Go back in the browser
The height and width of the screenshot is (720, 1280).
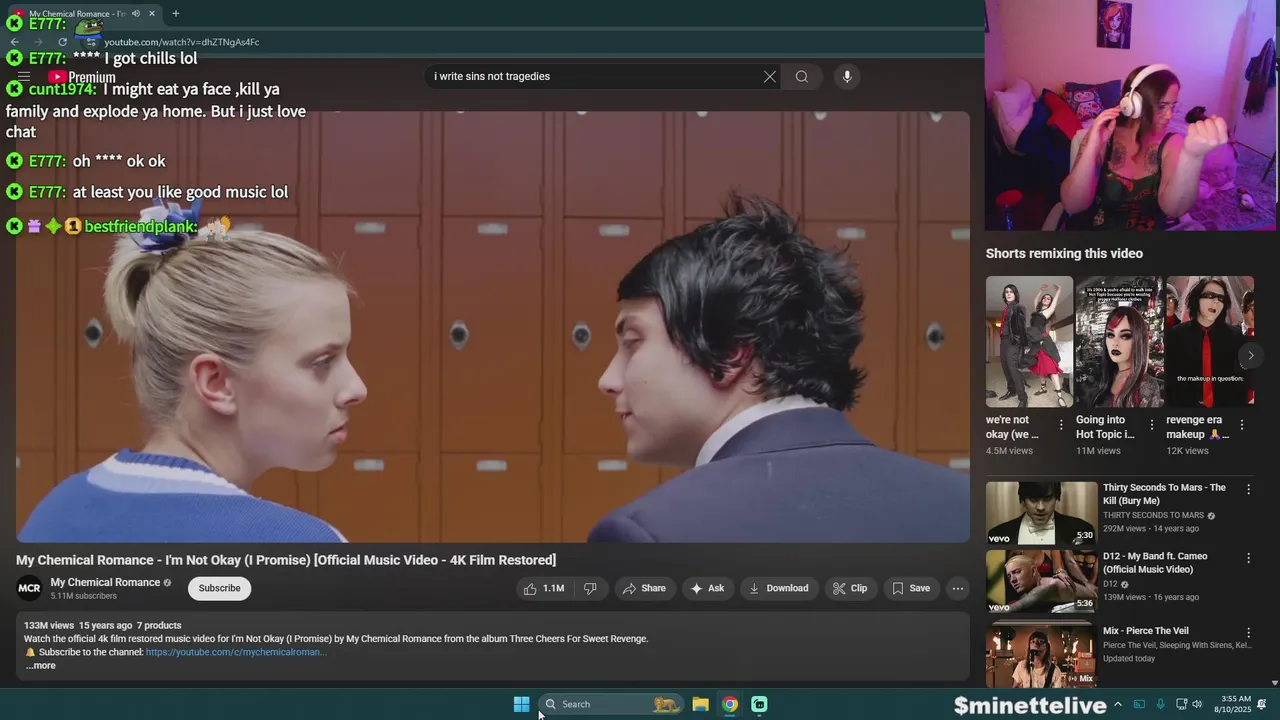14,42
